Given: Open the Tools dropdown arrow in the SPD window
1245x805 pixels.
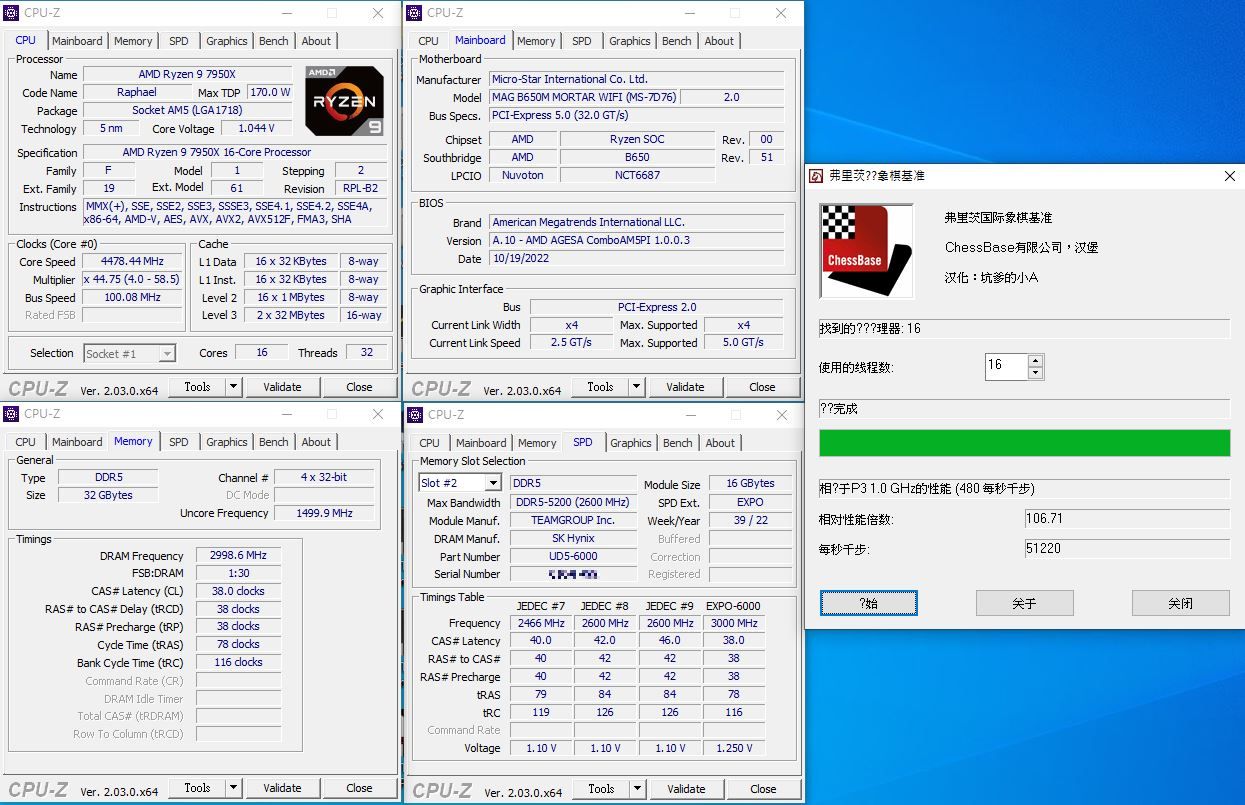Looking at the screenshot, I should click(636, 789).
